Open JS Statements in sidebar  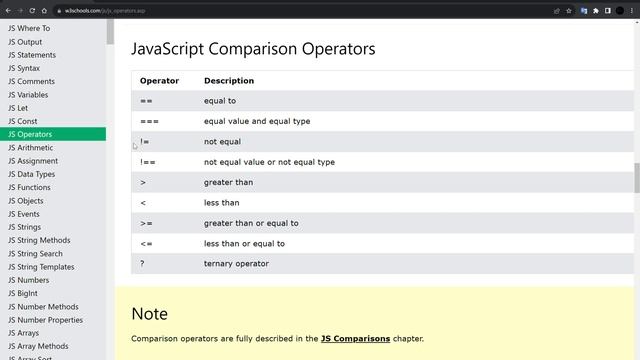coord(32,55)
